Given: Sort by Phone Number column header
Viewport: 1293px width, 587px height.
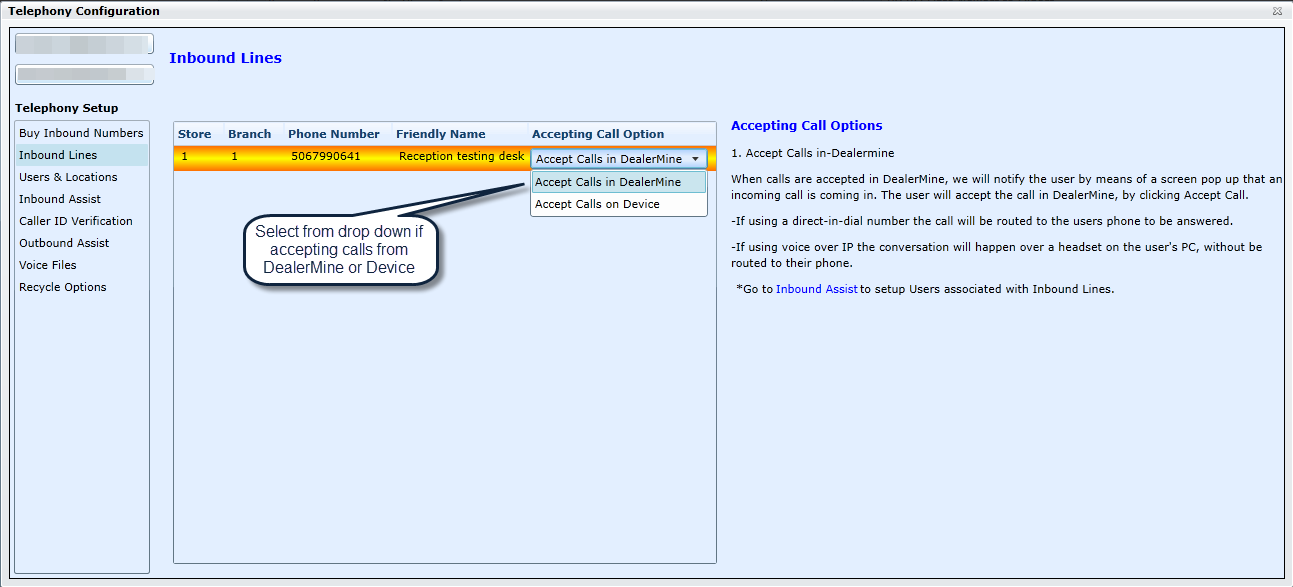Looking at the screenshot, I should point(334,134).
